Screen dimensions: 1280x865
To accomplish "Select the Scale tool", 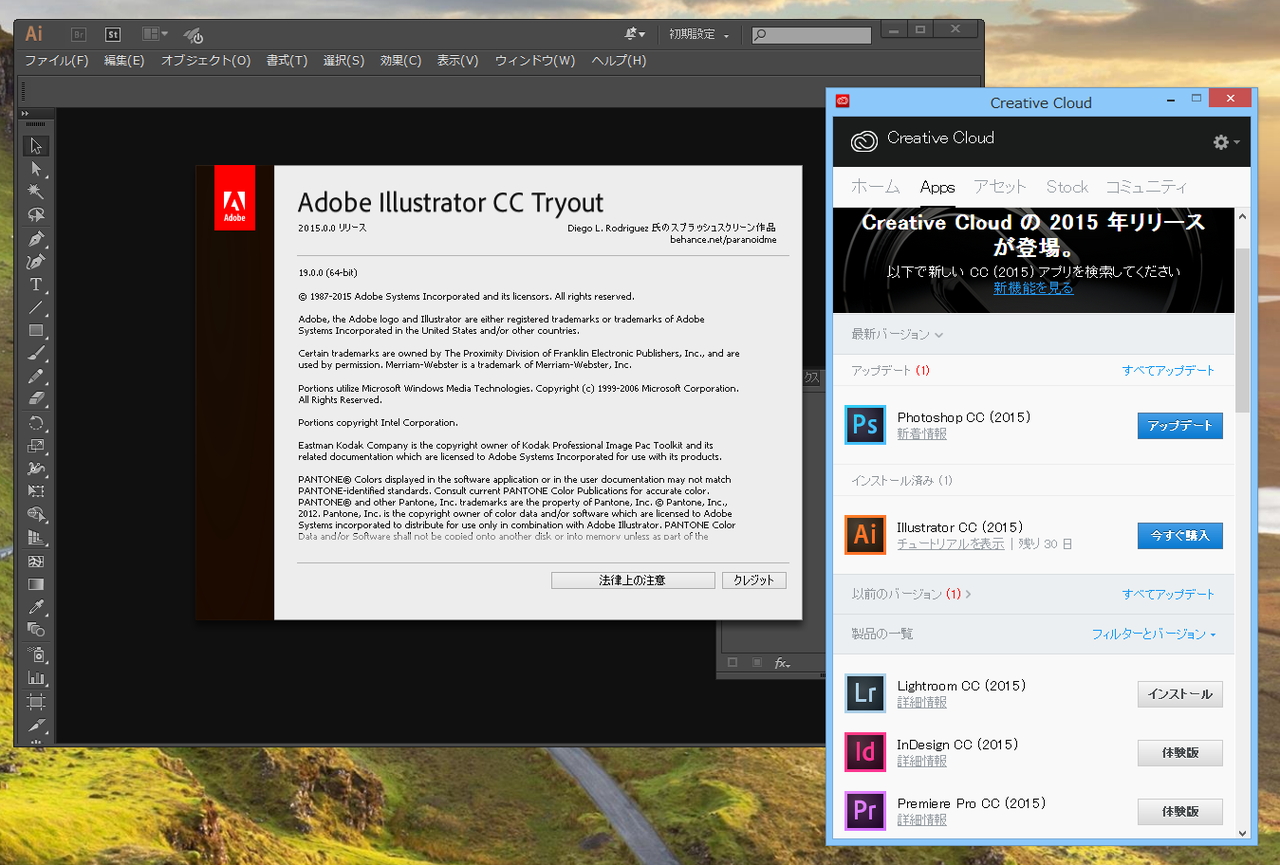I will click(x=36, y=446).
